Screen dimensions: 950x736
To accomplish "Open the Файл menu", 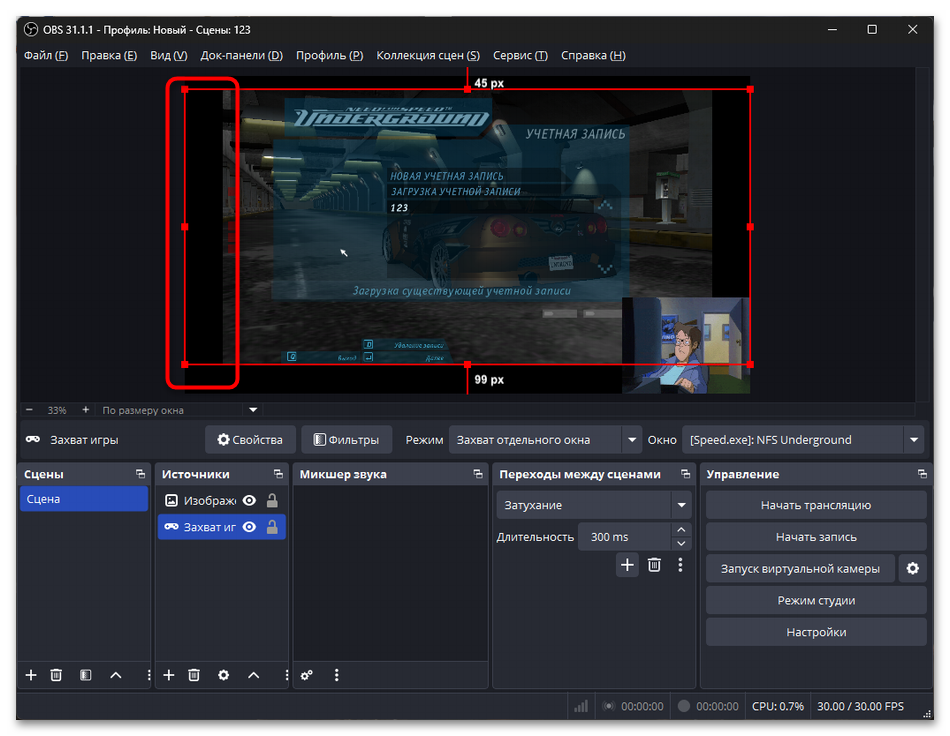I will 45,55.
